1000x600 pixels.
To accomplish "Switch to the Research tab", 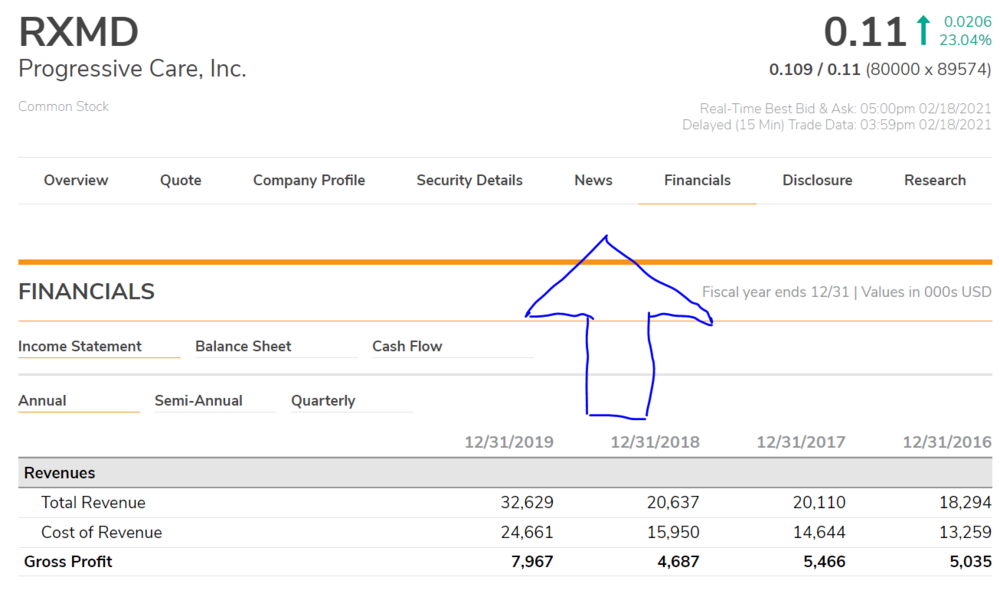I will tap(935, 181).
